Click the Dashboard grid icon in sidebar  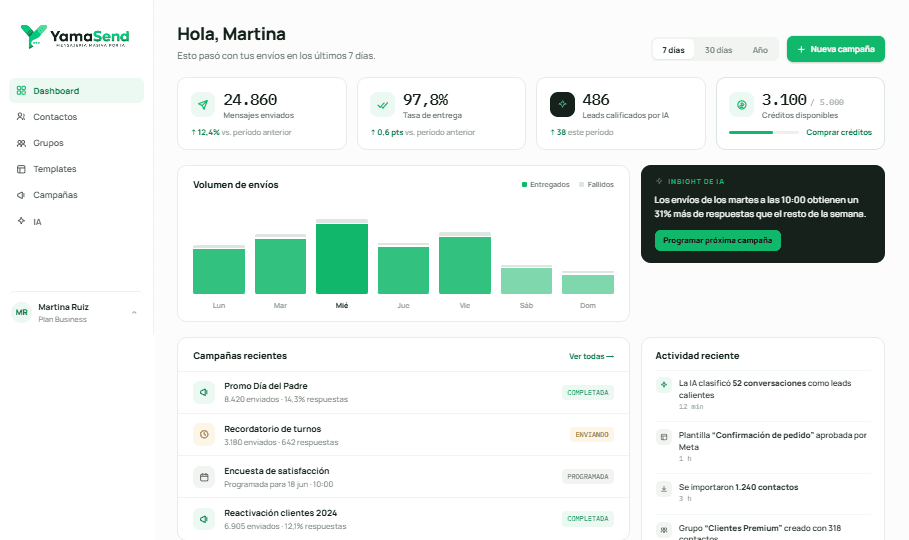[x=21, y=90]
